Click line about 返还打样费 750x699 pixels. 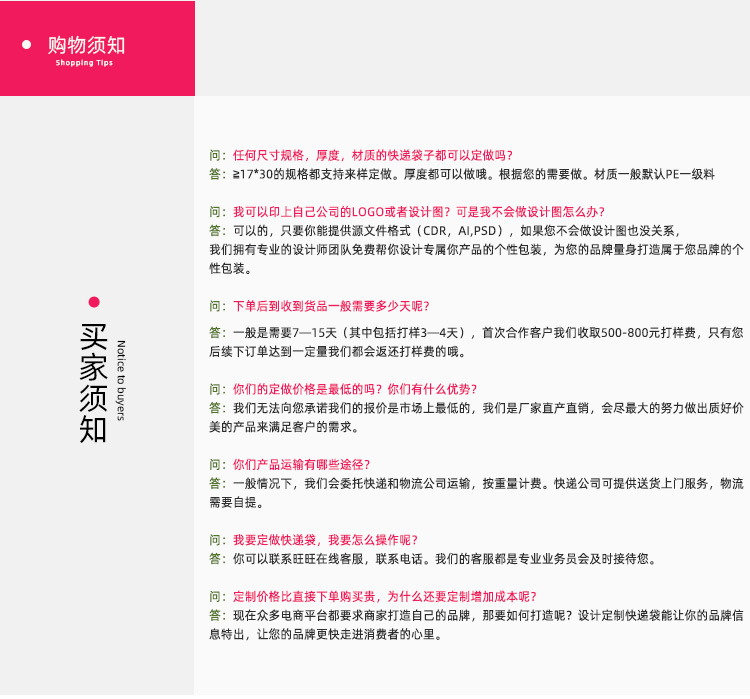tap(338, 352)
